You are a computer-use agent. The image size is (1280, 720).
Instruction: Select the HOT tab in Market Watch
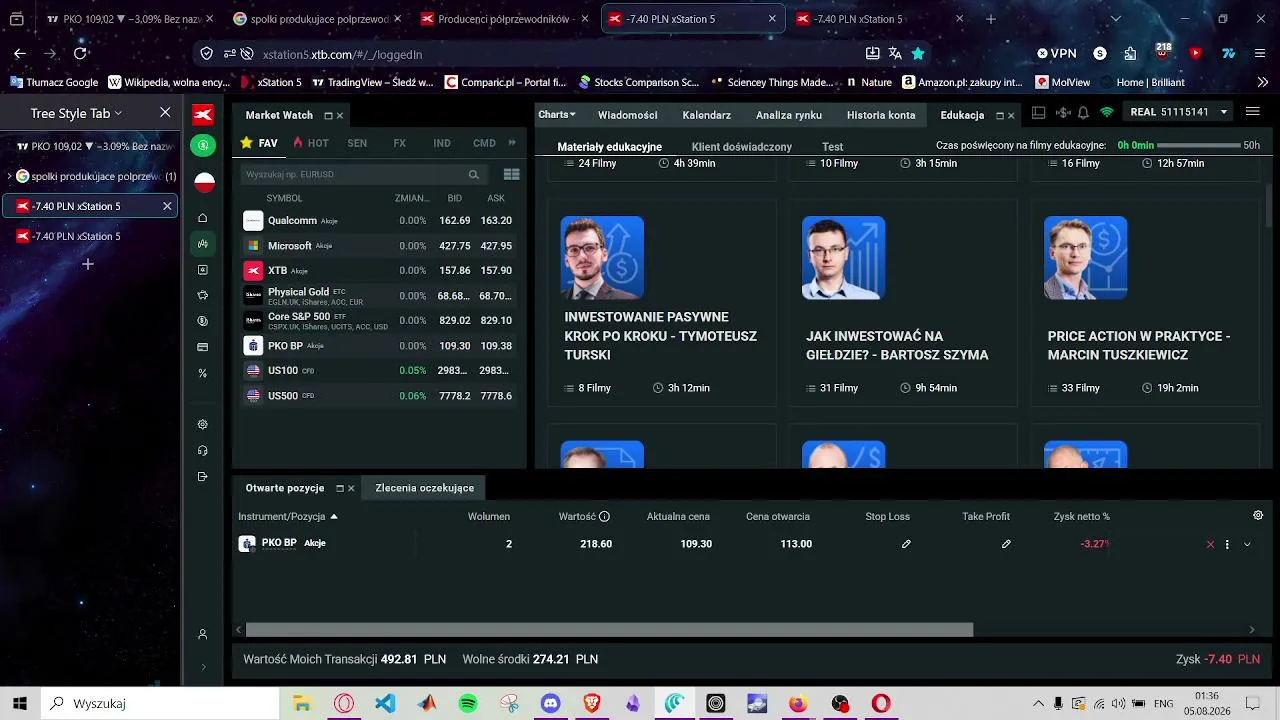(x=311, y=143)
